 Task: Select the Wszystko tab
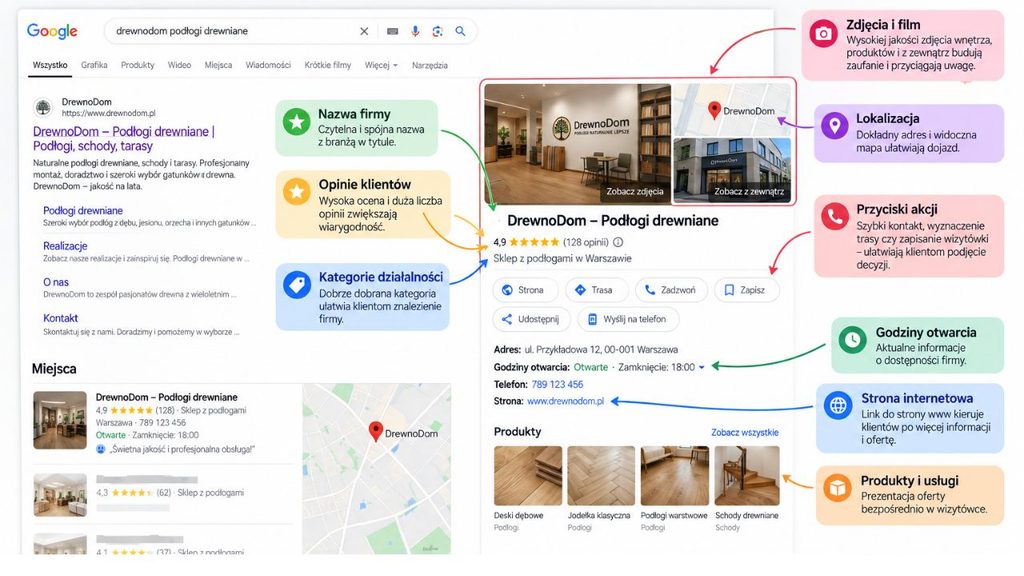pyautogui.click(x=50, y=65)
